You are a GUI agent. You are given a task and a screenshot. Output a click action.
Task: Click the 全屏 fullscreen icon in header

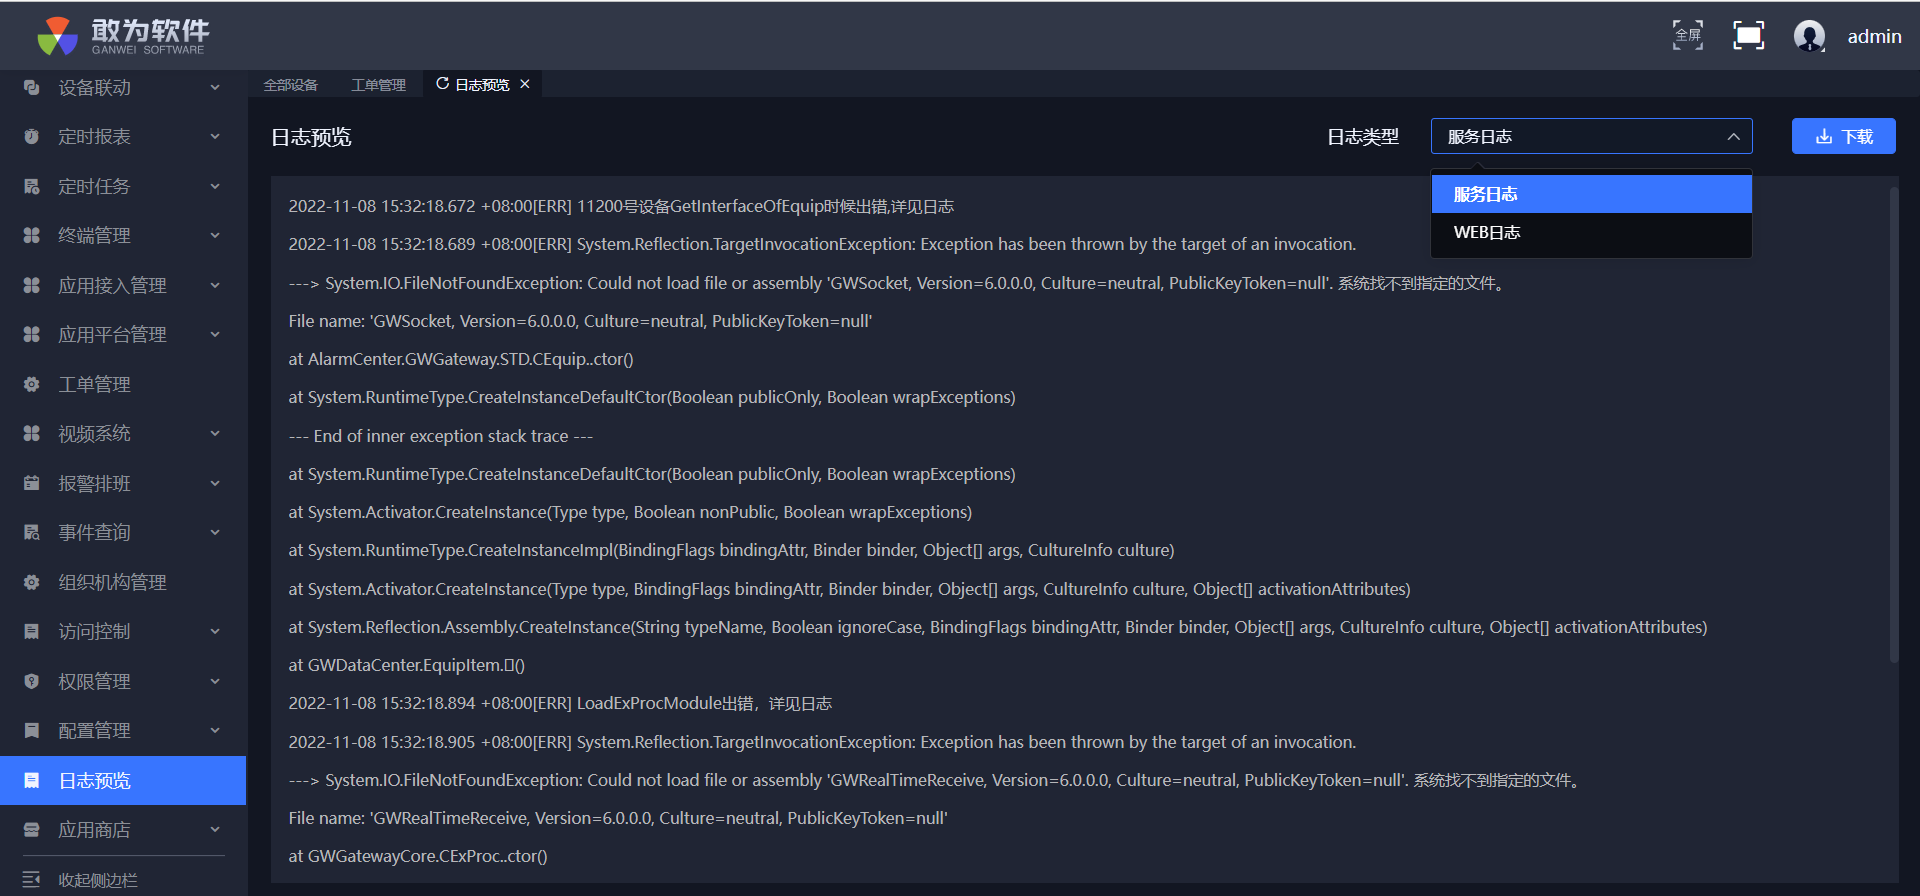(1688, 35)
